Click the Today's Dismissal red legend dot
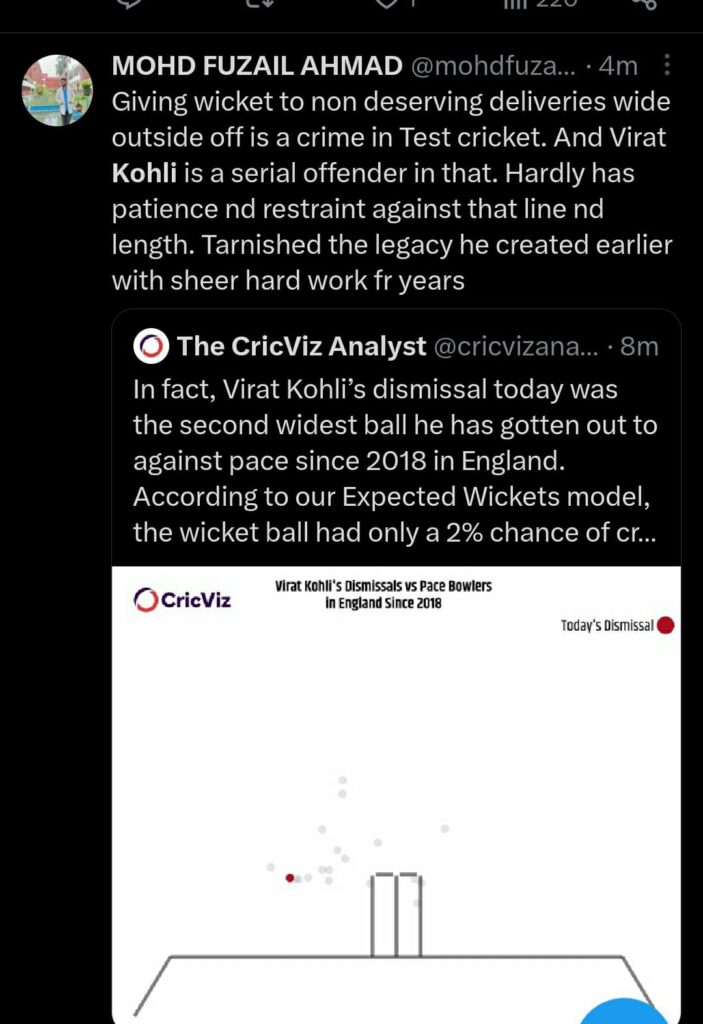Screen dimensions: 703x1024 [x=666, y=626]
